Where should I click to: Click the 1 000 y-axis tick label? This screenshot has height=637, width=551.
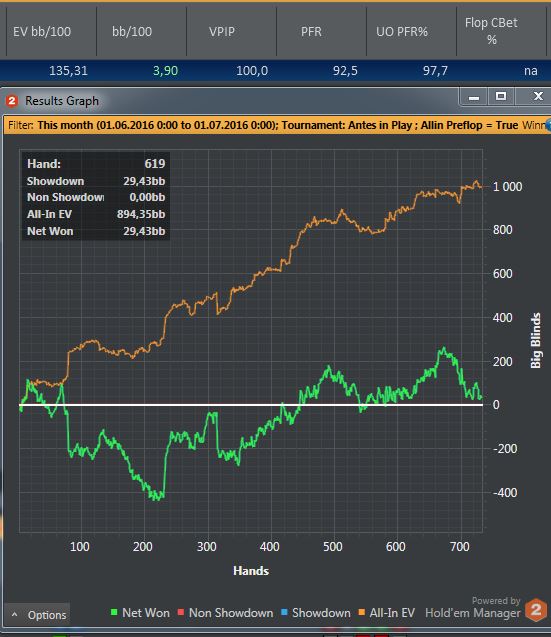pos(508,186)
